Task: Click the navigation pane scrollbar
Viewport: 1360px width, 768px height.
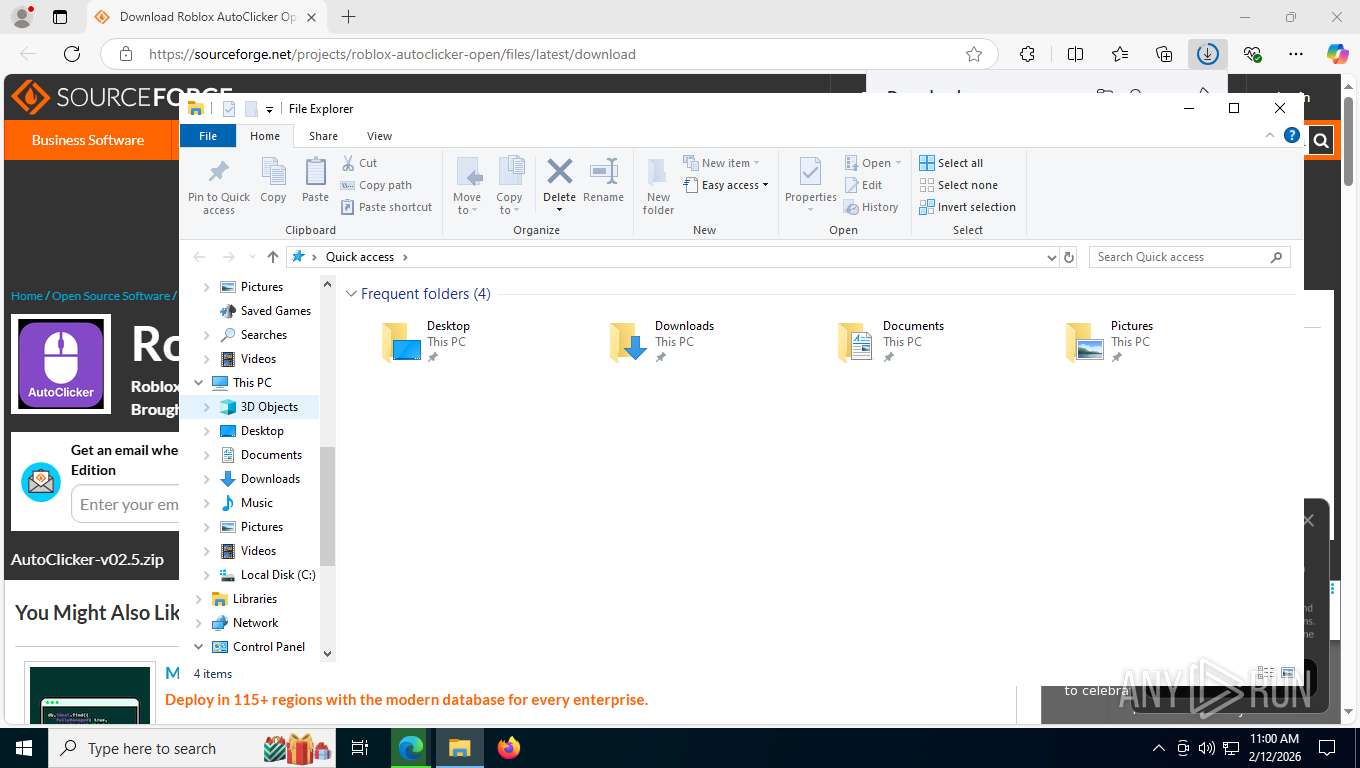Action: 327,505
